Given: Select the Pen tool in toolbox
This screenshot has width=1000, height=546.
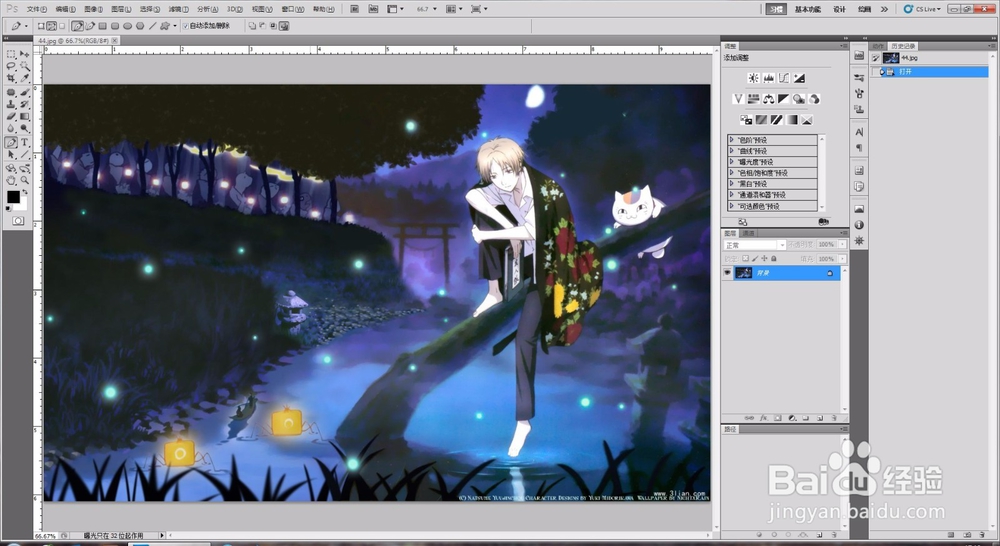Looking at the screenshot, I should [x=10, y=142].
